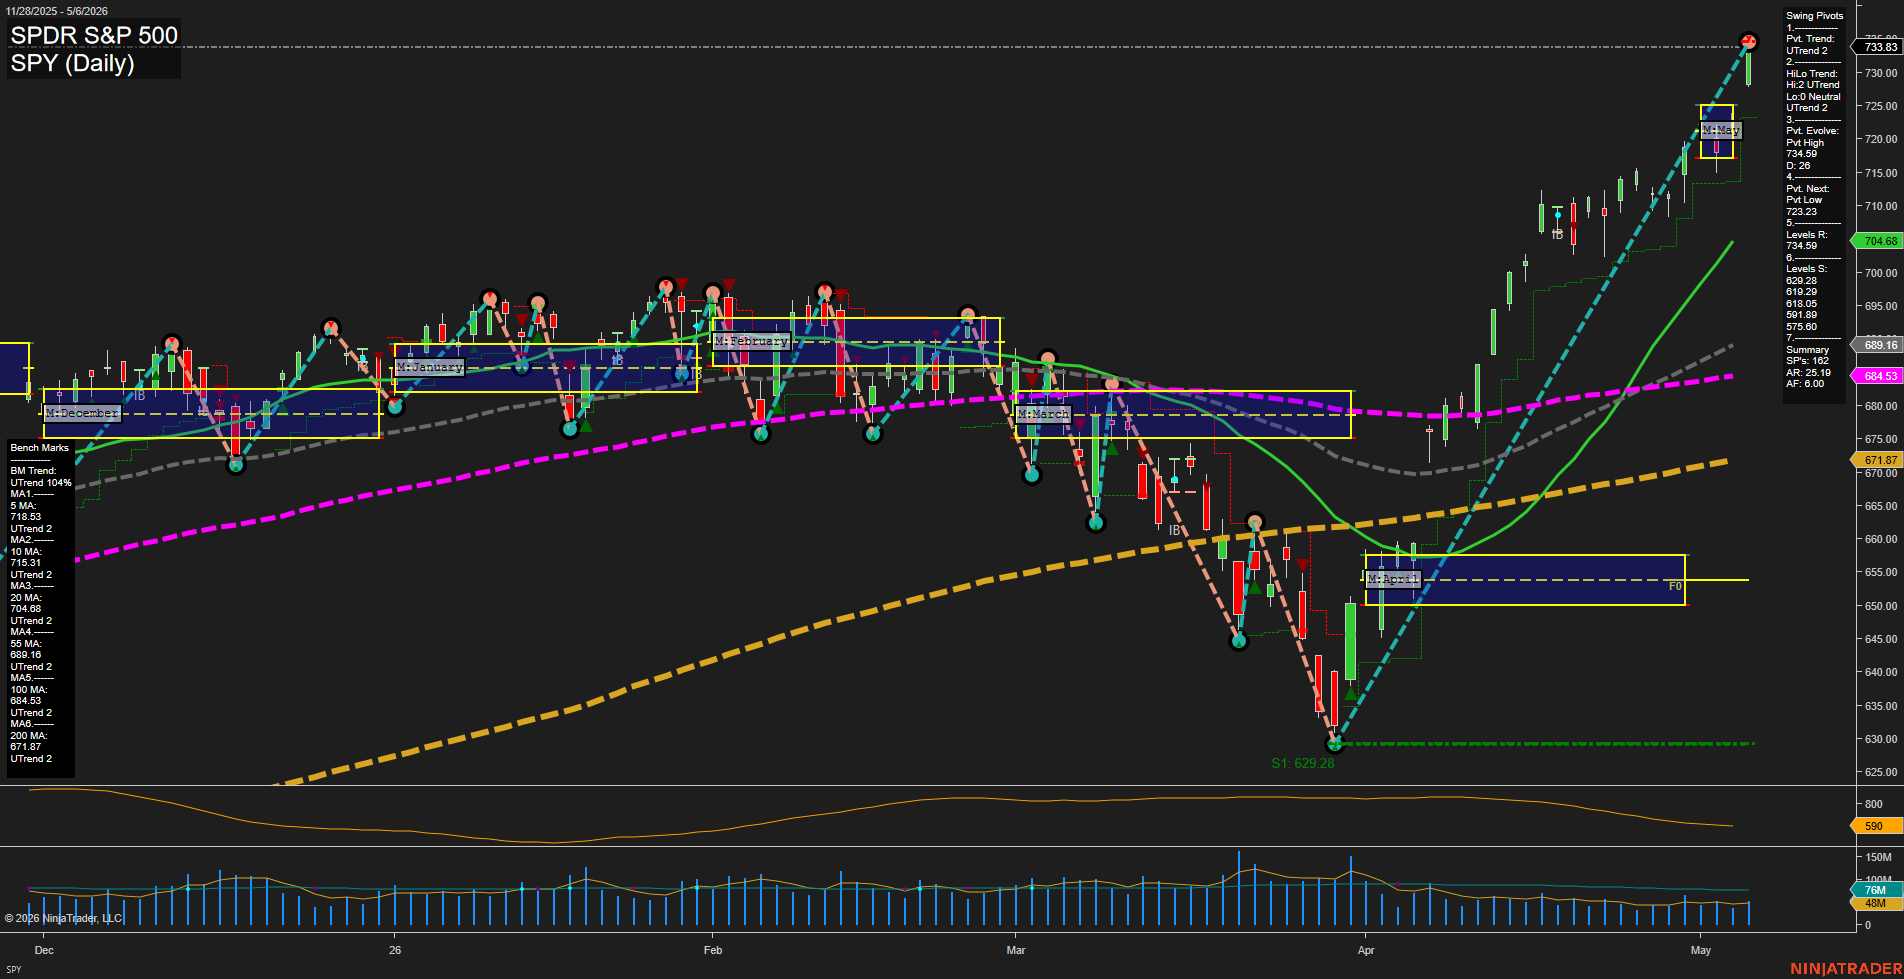
Task: Click the UTrend 104% benchmark value
Action: coord(41,483)
